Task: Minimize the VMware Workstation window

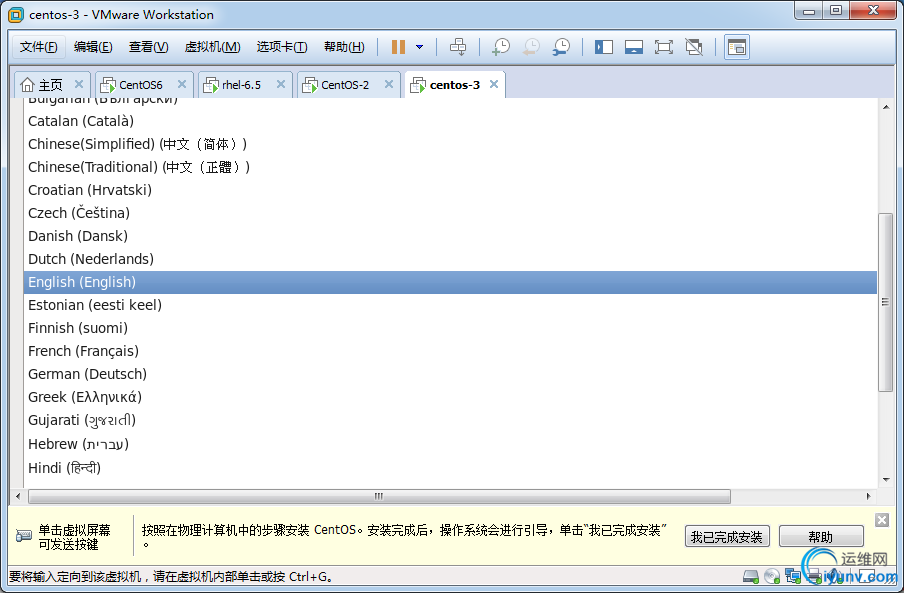Action: tap(808, 11)
